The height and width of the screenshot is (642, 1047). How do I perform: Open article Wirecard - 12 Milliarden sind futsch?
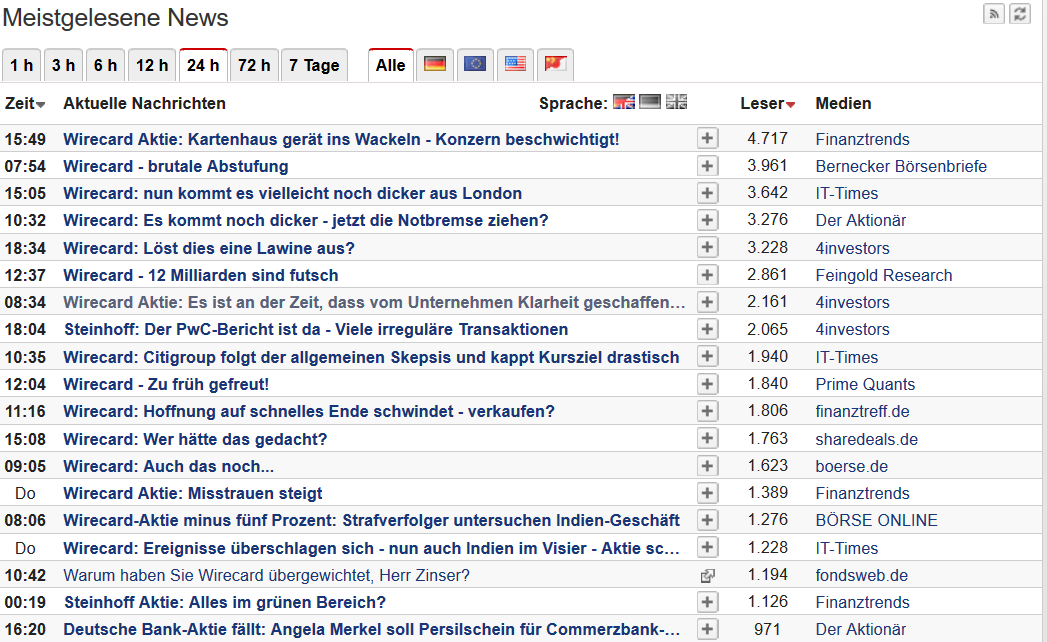click(201, 275)
